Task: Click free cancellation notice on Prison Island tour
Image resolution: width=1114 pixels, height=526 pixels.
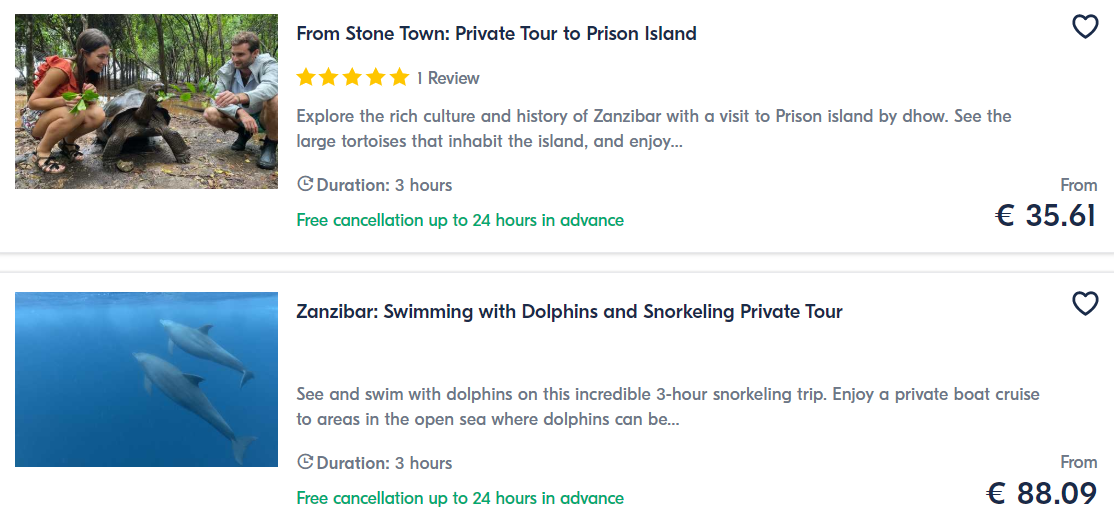Action: pos(460,220)
